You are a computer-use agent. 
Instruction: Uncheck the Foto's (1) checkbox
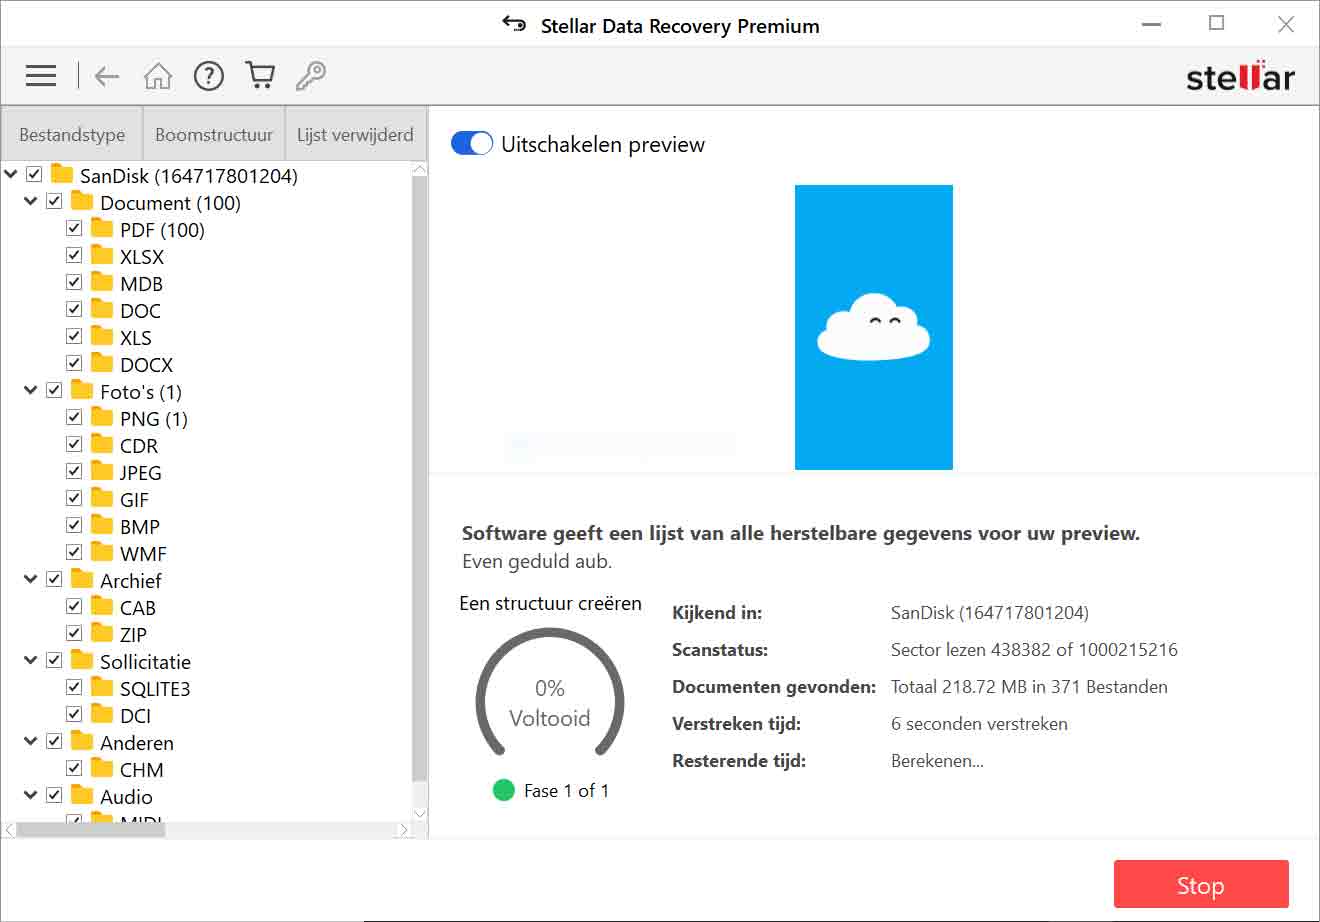[x=54, y=390]
